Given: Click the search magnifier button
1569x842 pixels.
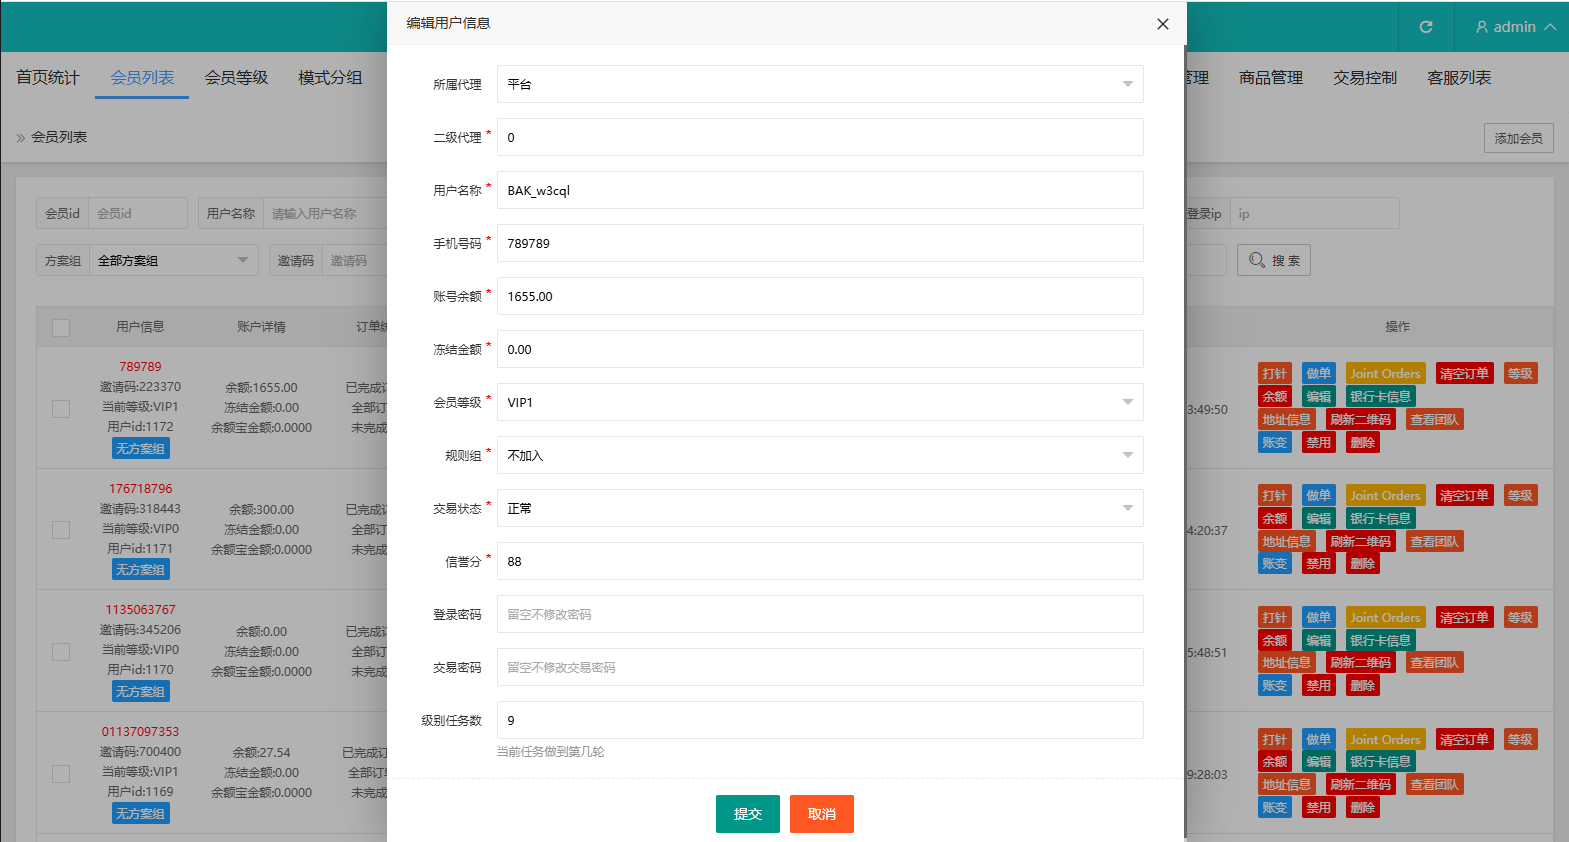Looking at the screenshot, I should pyautogui.click(x=1273, y=260).
